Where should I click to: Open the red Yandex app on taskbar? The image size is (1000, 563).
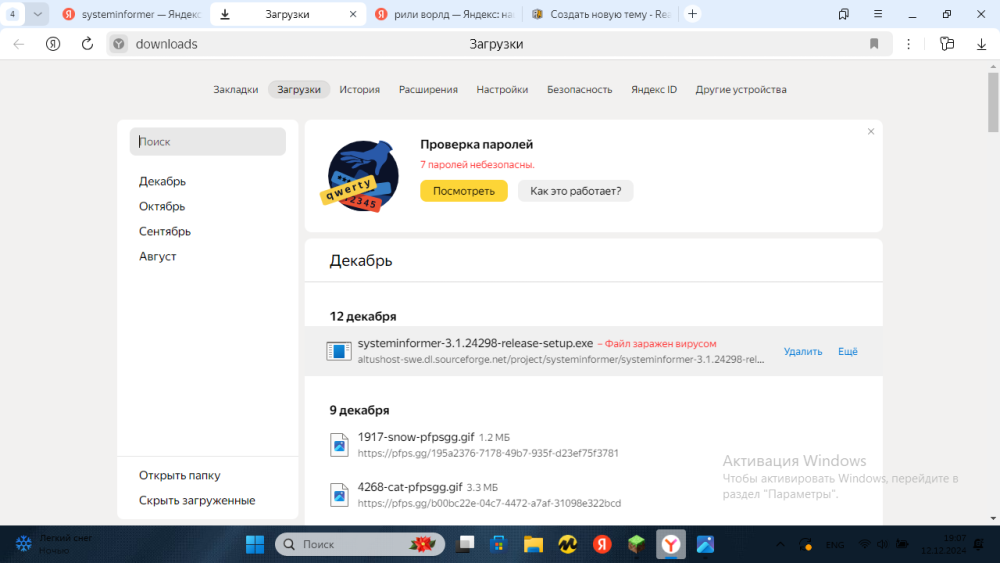click(602, 545)
